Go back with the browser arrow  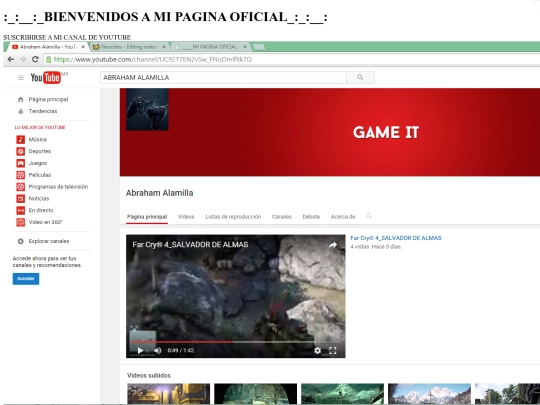tap(11, 59)
